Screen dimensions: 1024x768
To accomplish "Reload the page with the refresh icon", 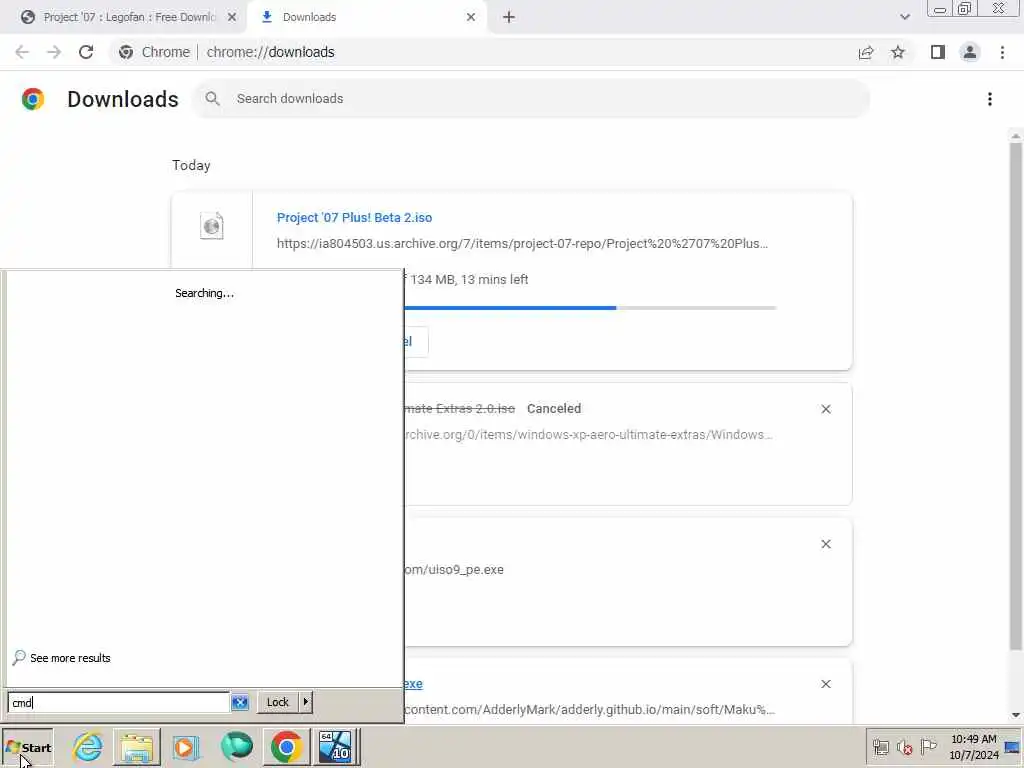I will [x=86, y=52].
